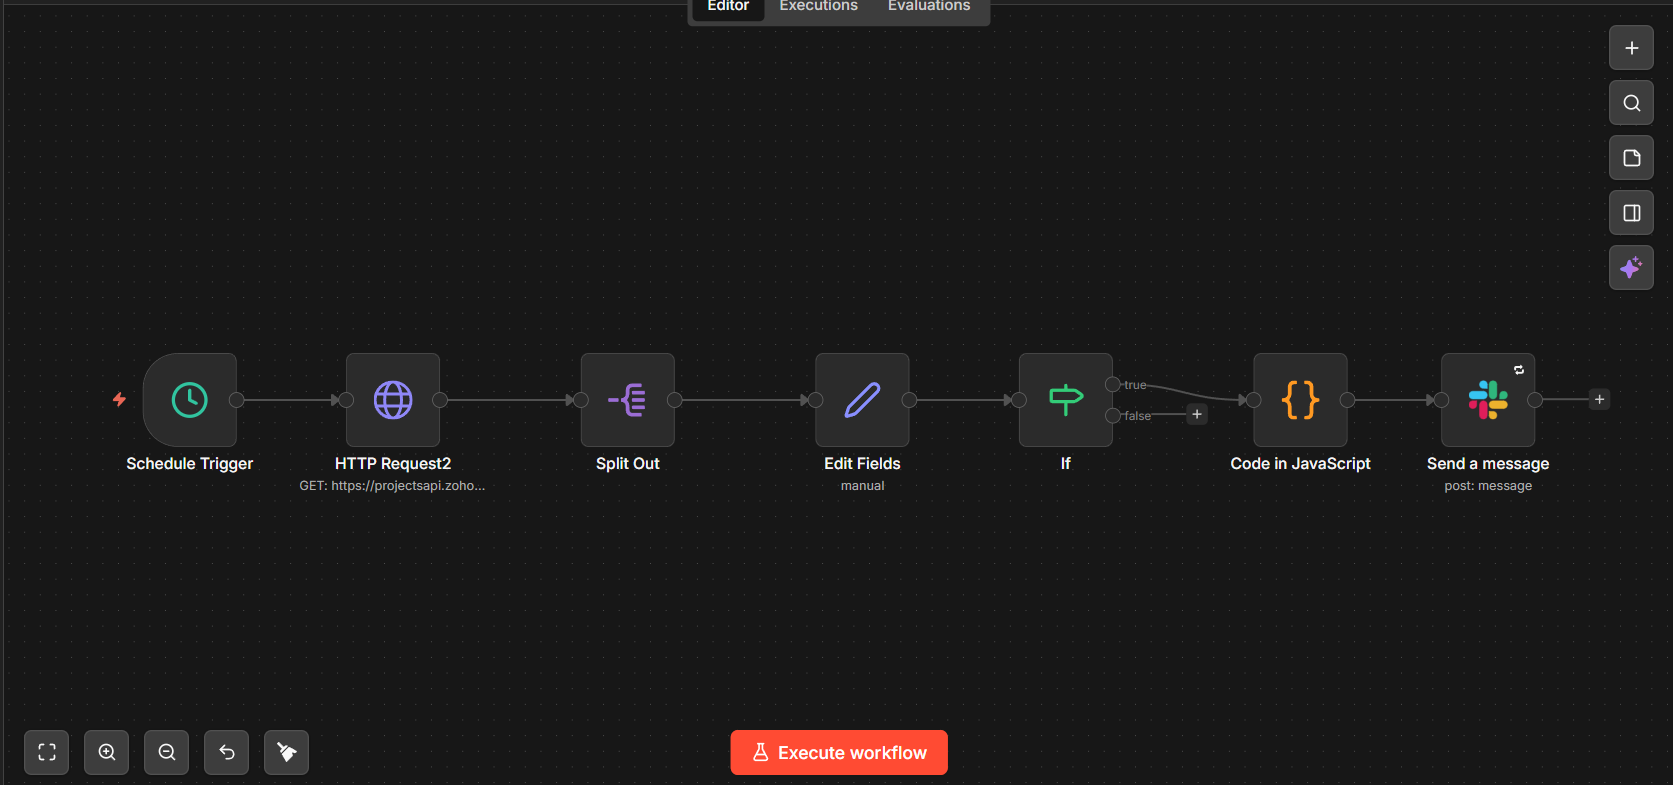This screenshot has width=1673, height=785.
Task: Open the AI assistant sparkle button
Action: click(x=1631, y=268)
